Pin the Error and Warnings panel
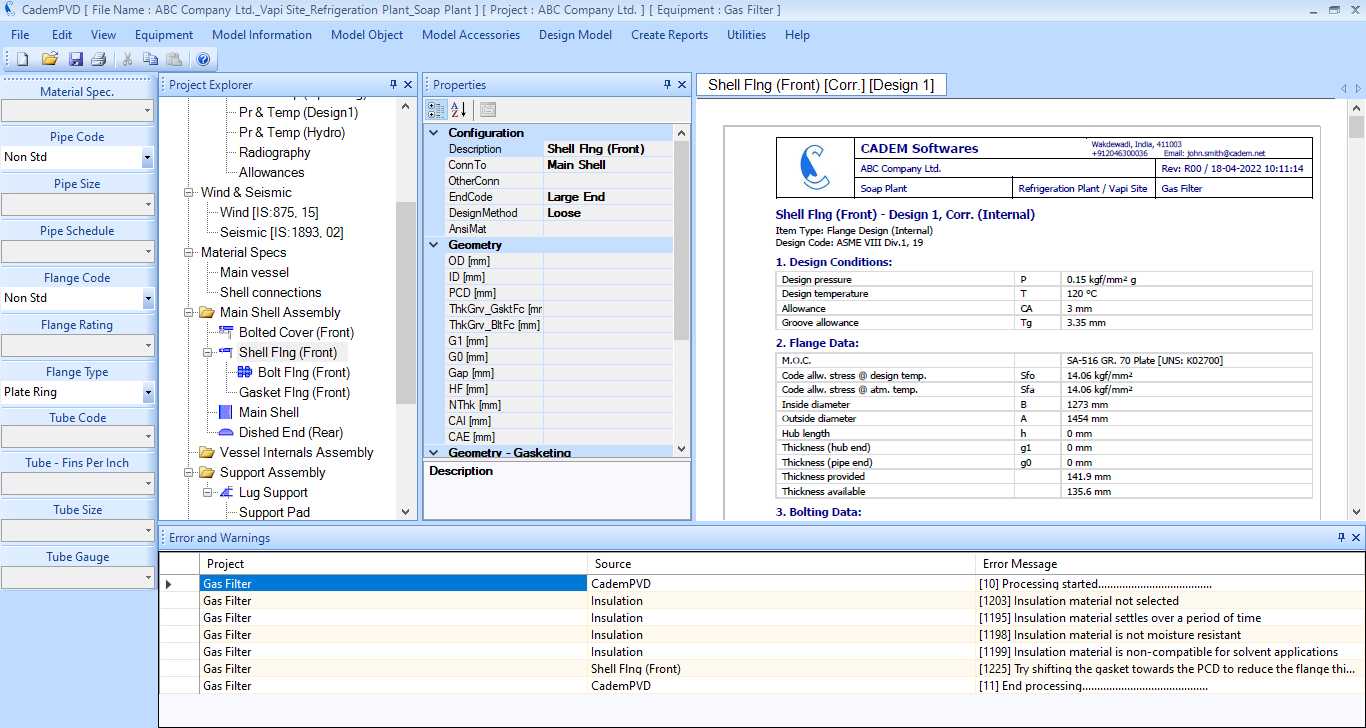The image size is (1366, 728). (x=1342, y=538)
